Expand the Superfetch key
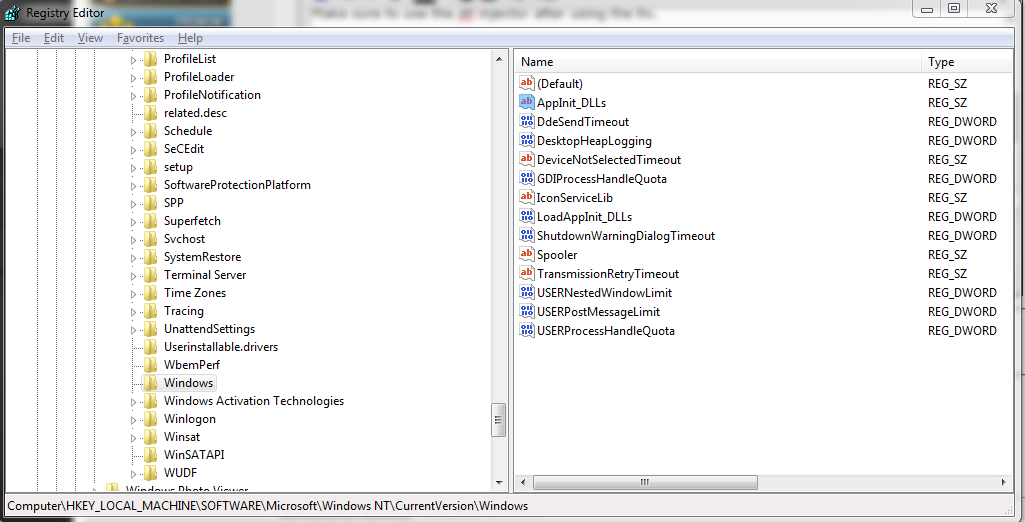This screenshot has height=522, width=1025. (133, 222)
